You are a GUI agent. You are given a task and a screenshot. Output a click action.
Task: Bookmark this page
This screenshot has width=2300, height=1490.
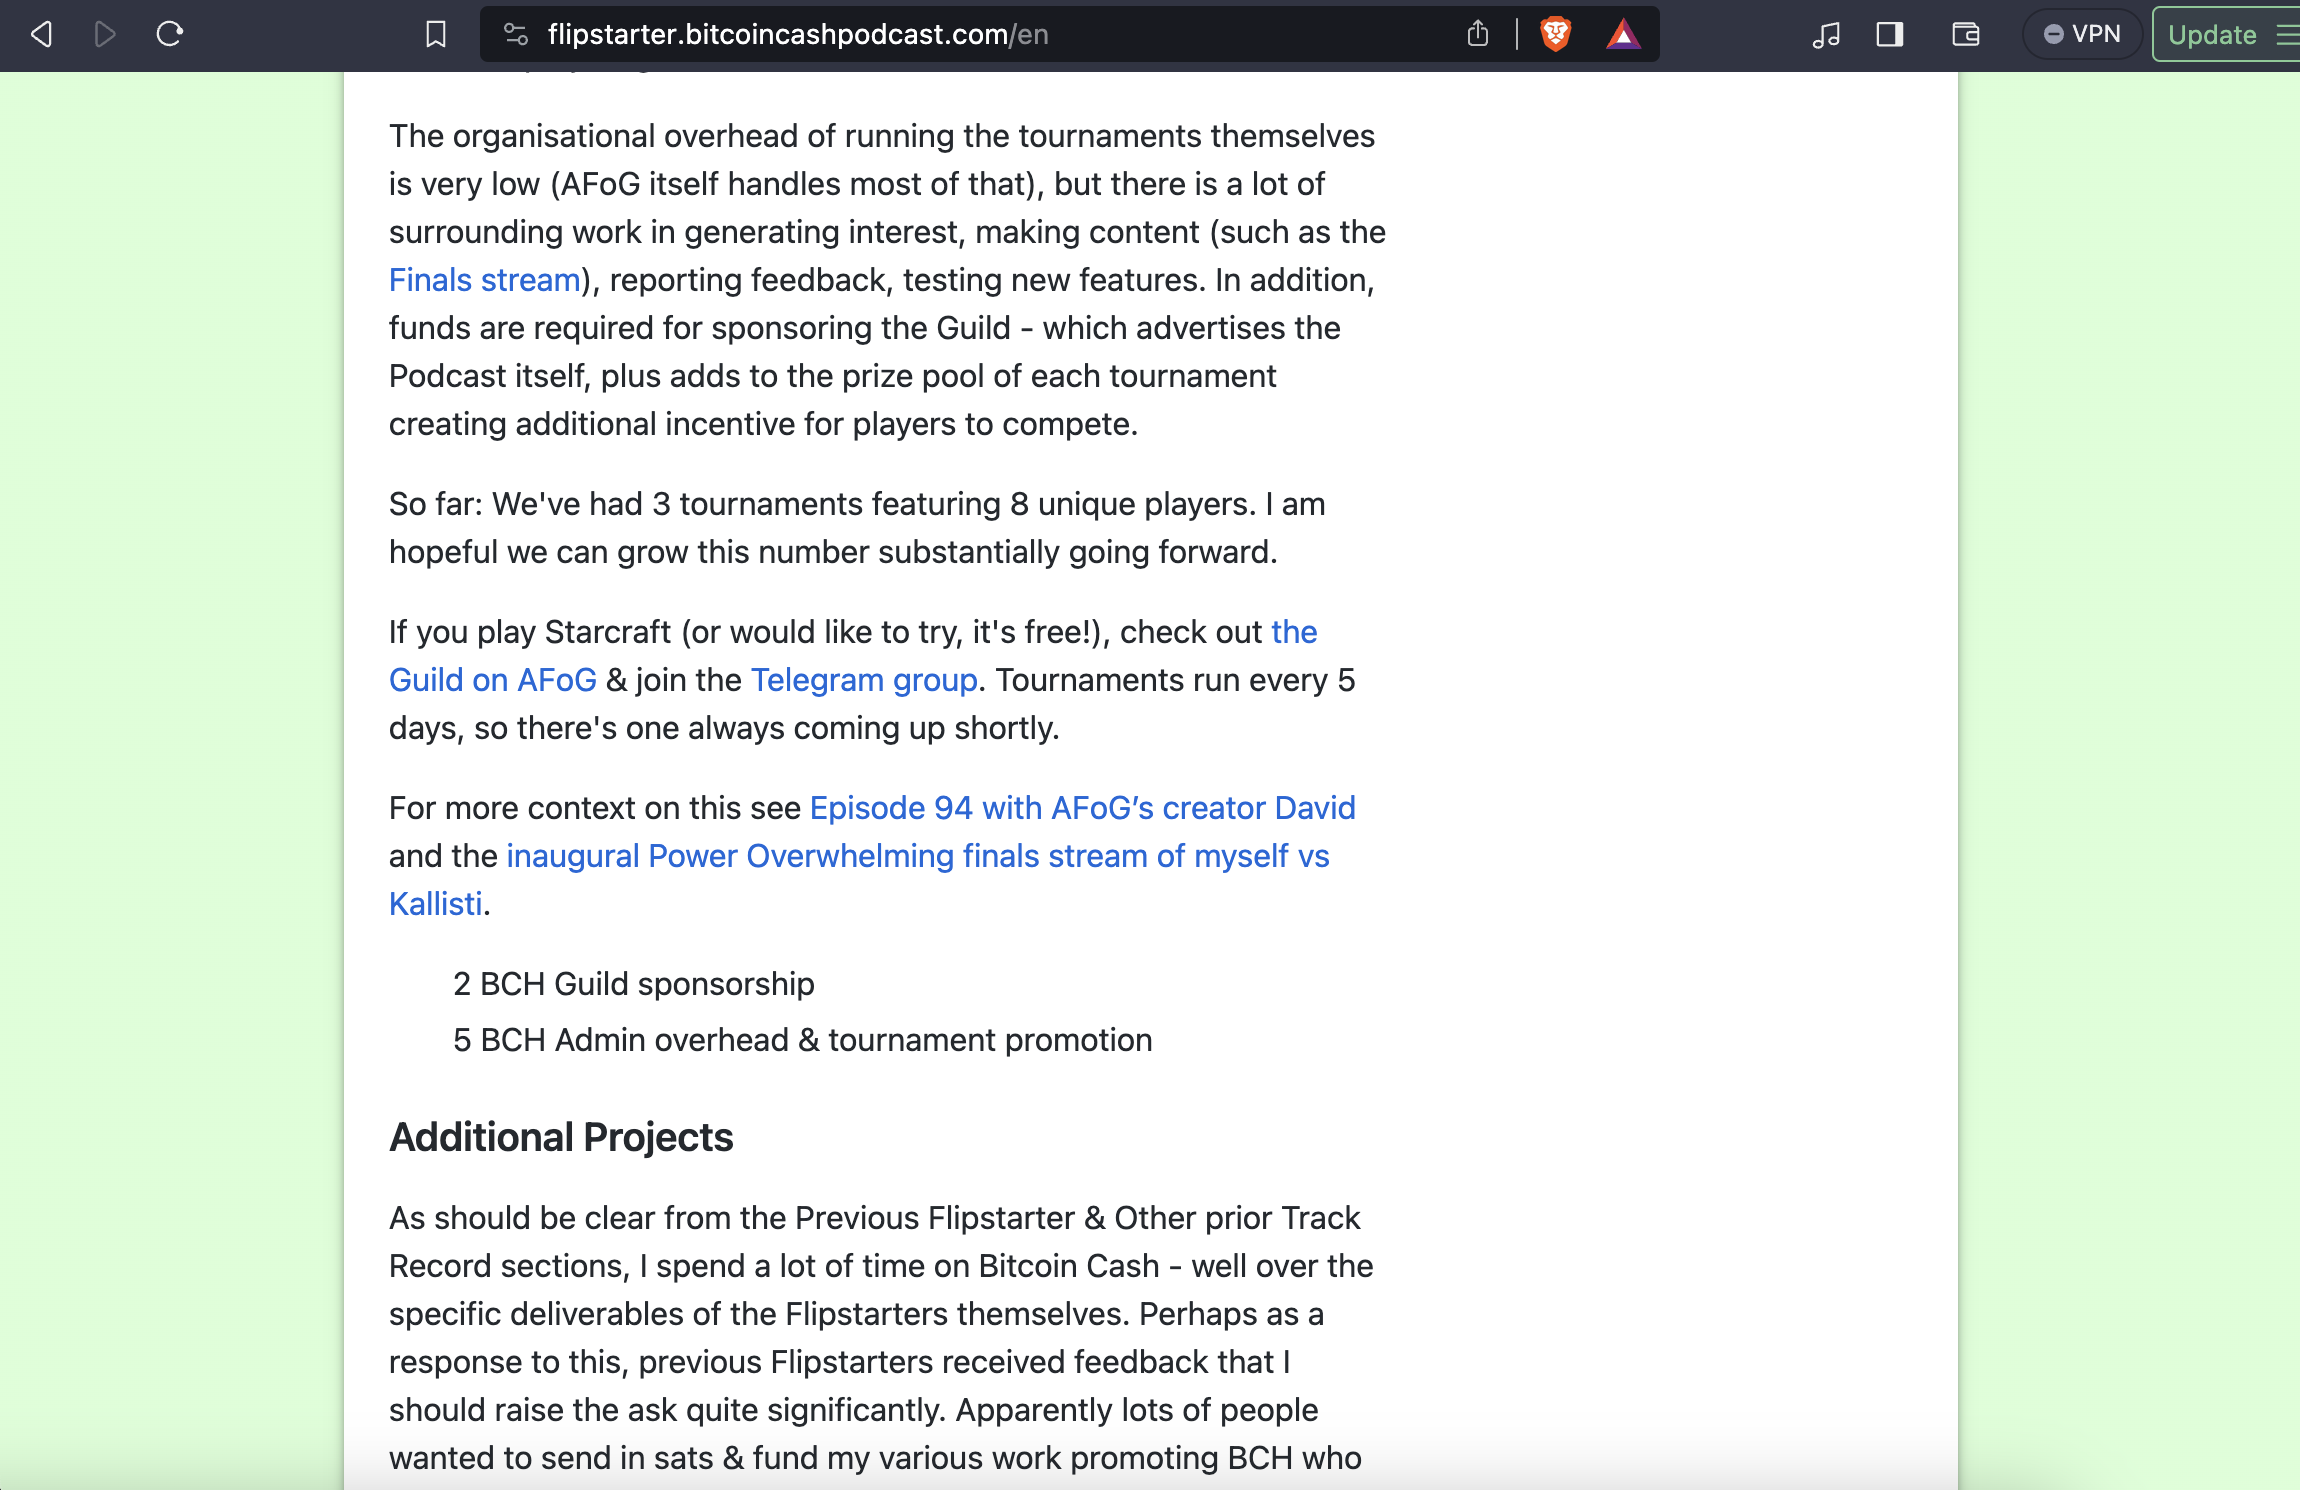point(435,35)
